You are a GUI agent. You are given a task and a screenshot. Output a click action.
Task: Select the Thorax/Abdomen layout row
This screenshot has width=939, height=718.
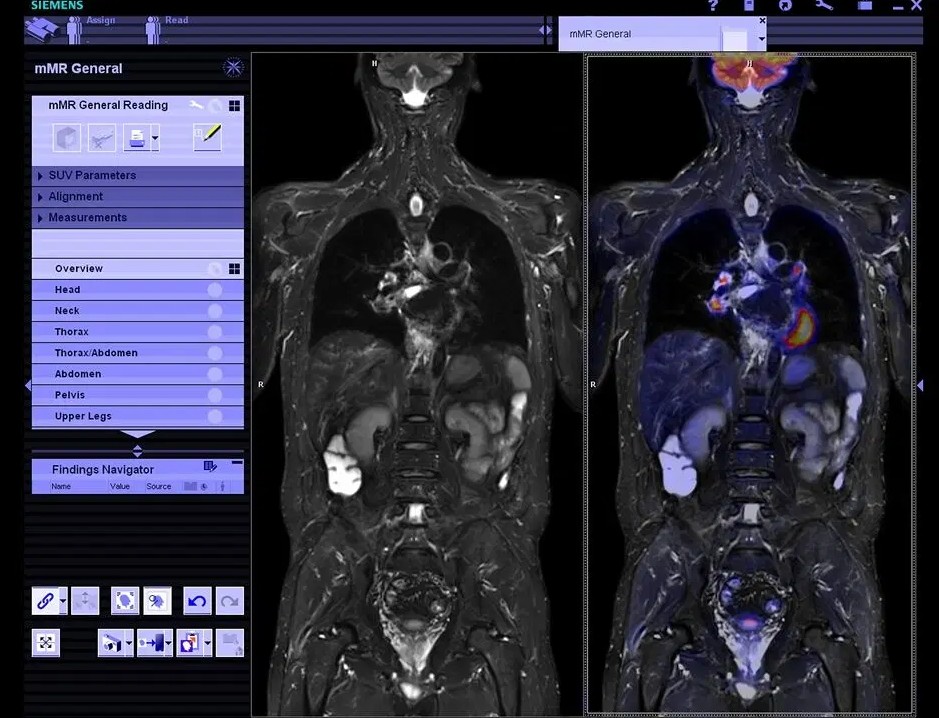[x=138, y=353]
